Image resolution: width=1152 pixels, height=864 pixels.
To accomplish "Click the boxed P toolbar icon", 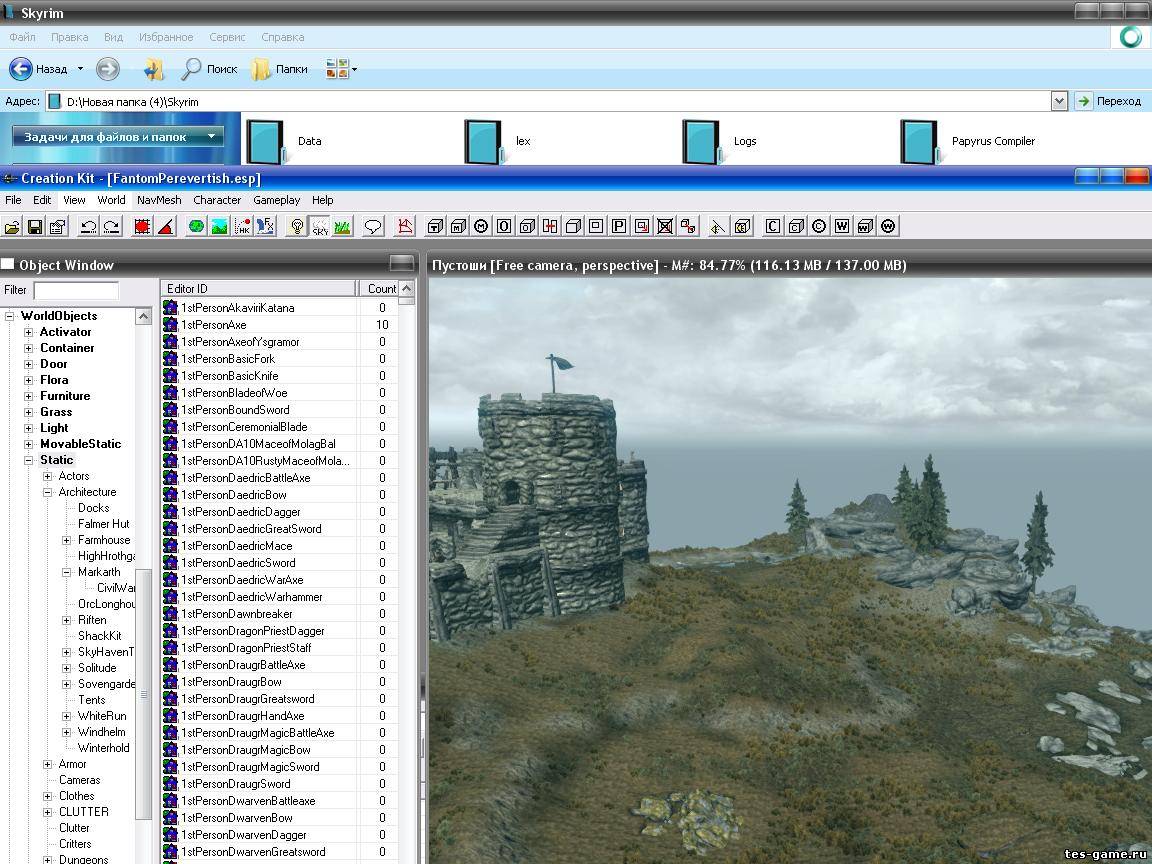I will click(x=619, y=227).
